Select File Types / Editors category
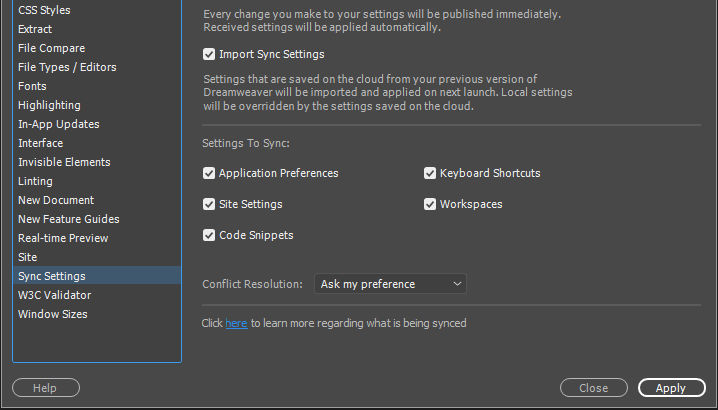718x410 pixels. (x=67, y=67)
